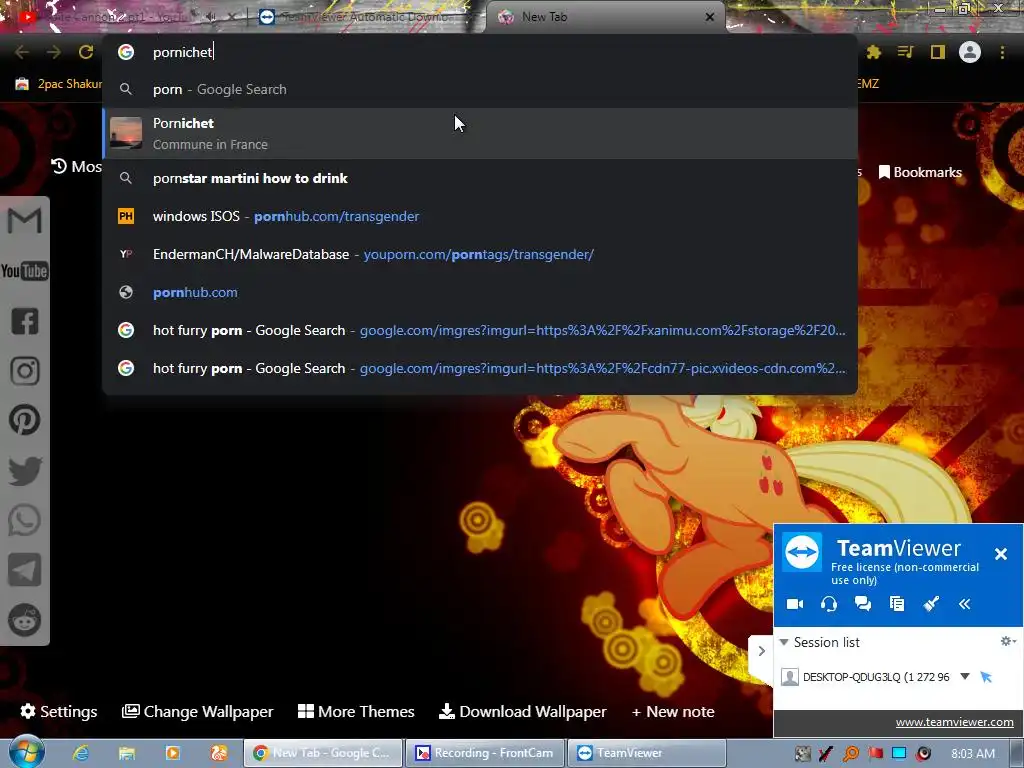Open www.teamviewer.com link
The image size is (1024, 768).
[x=954, y=722]
